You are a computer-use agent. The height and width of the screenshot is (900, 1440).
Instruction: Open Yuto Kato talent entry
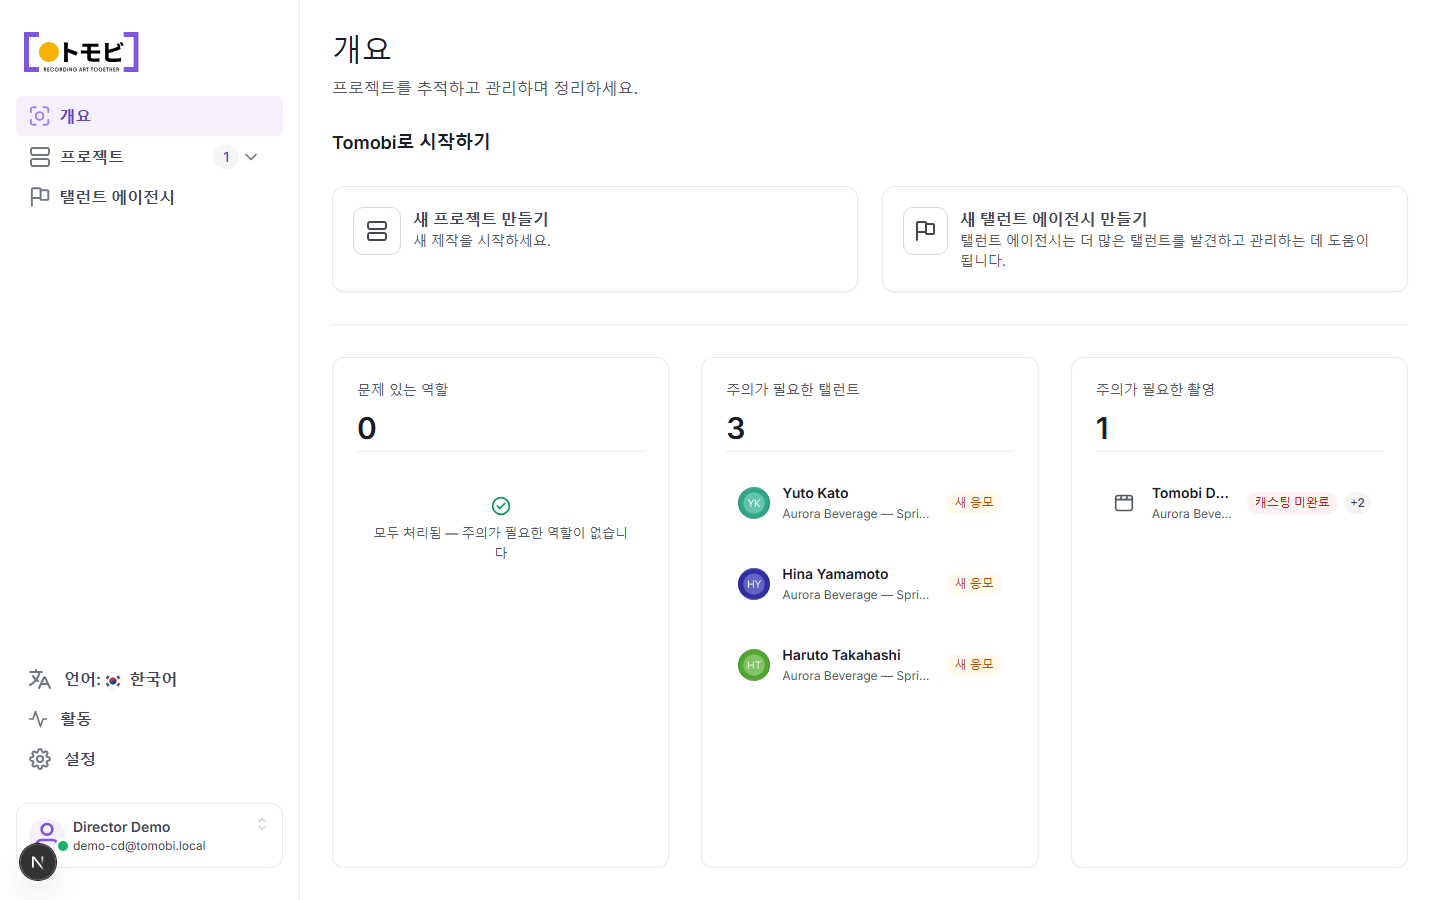(870, 503)
